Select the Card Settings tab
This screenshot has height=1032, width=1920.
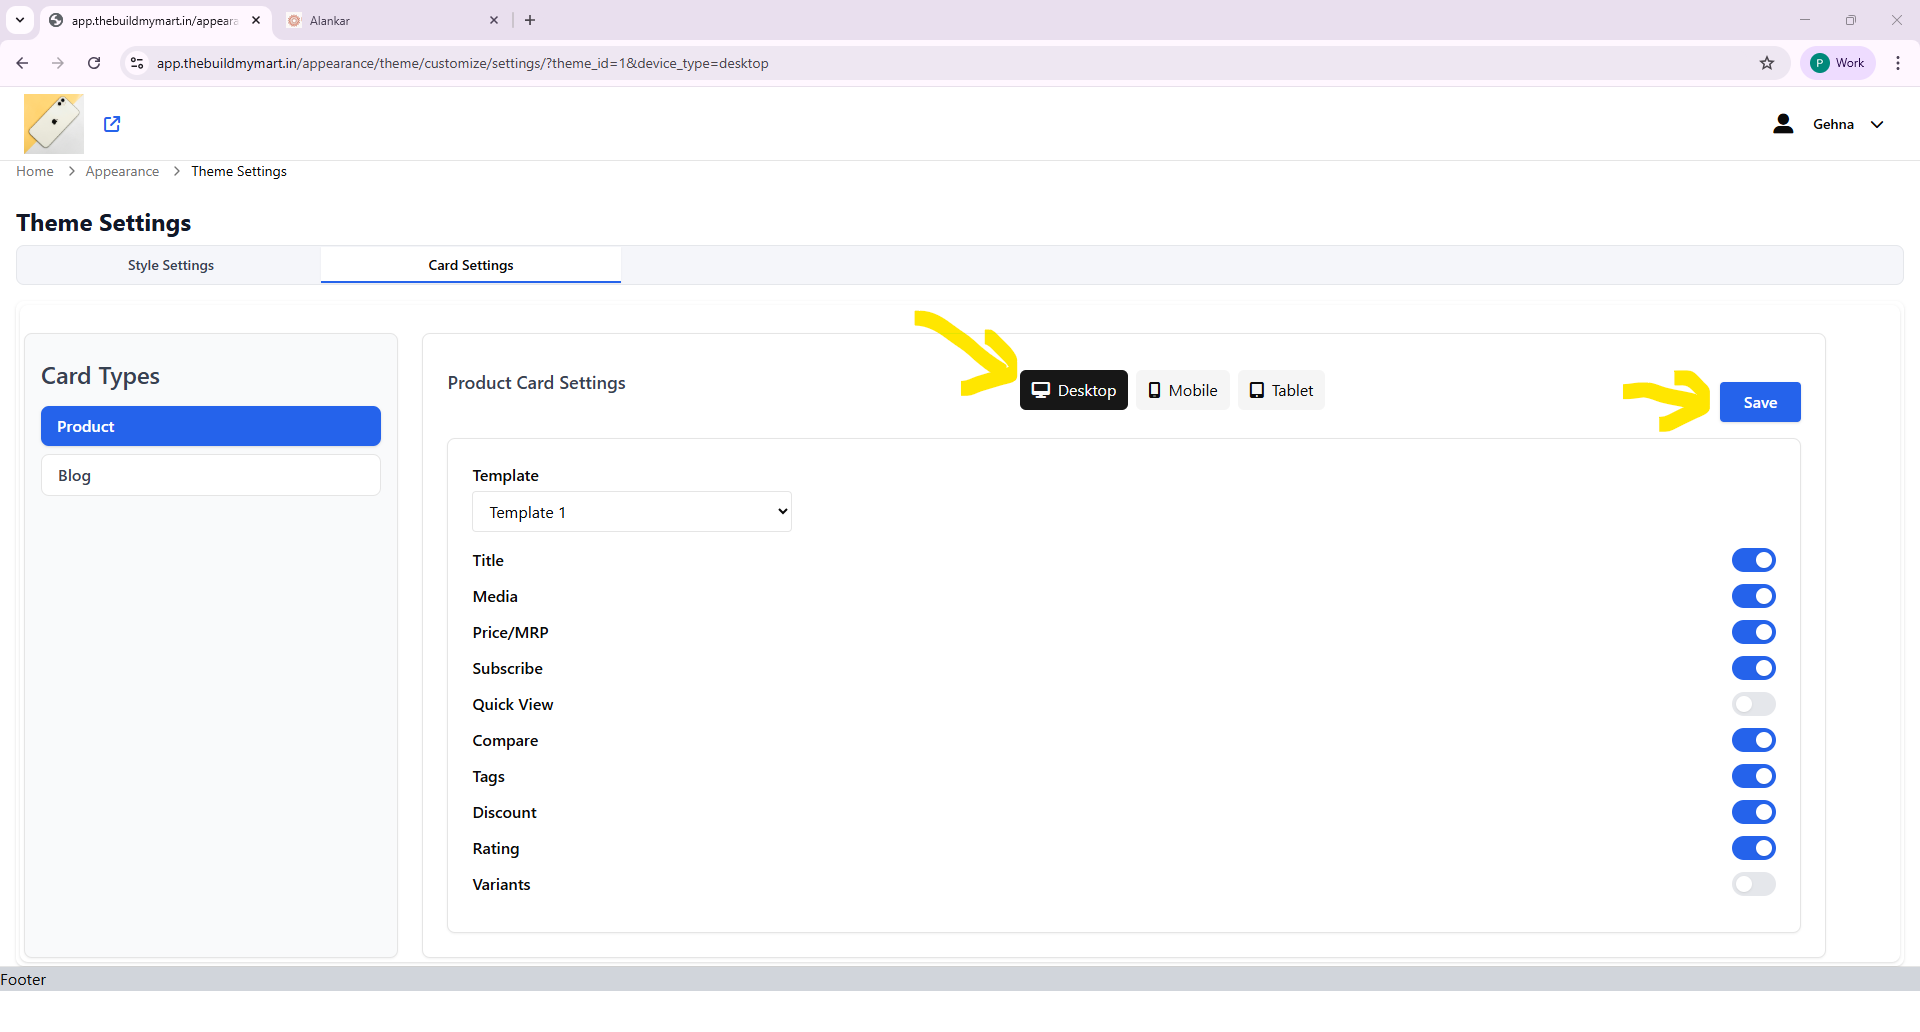click(471, 265)
